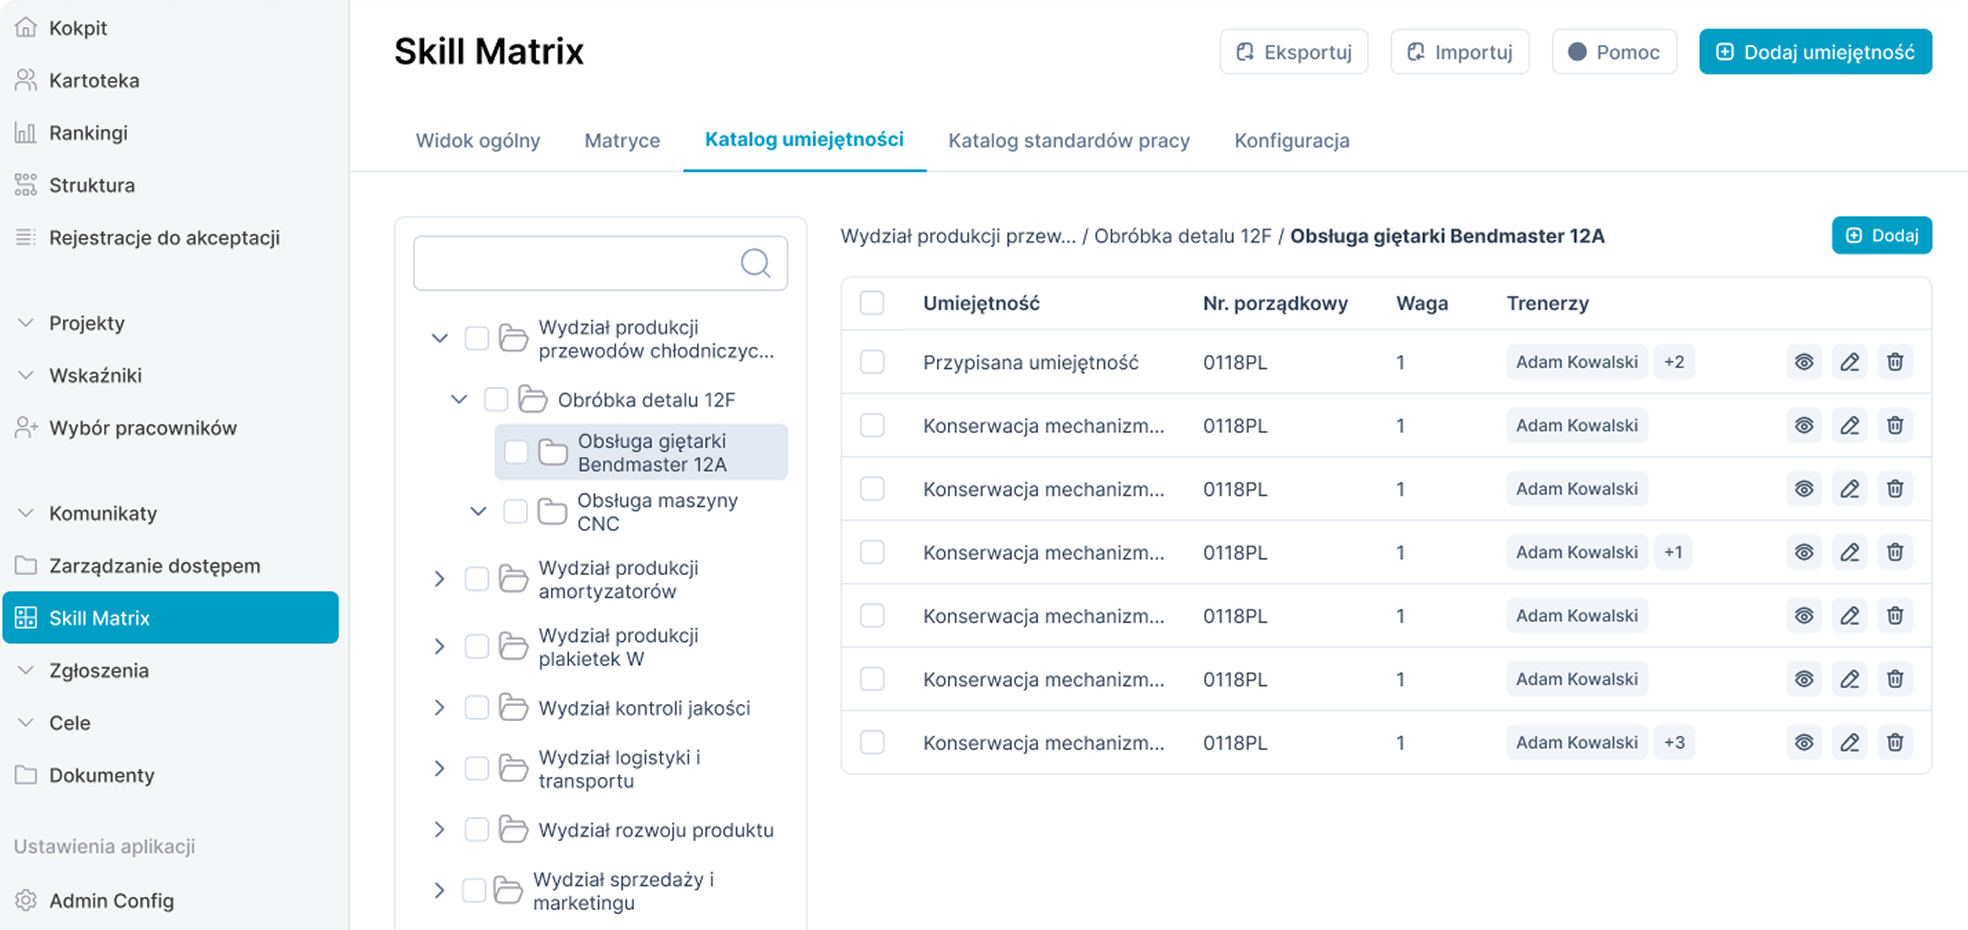
Task: Switch to the Matryce tab
Action: (x=621, y=141)
